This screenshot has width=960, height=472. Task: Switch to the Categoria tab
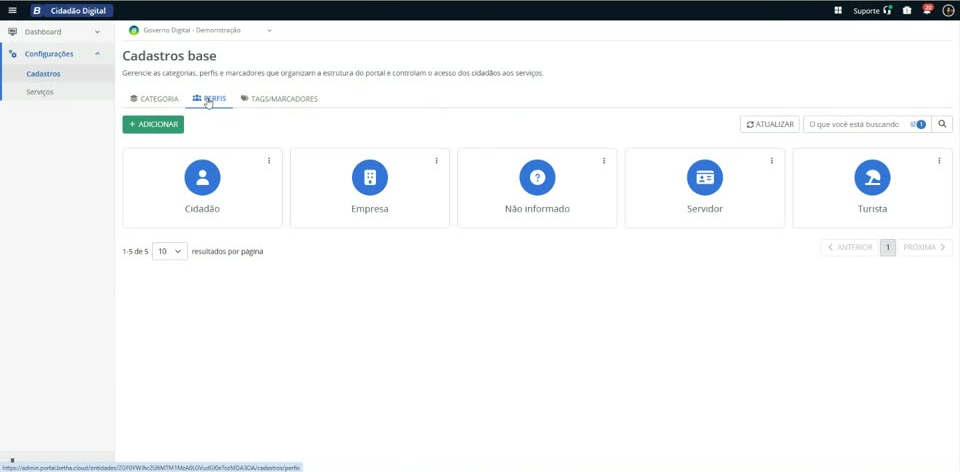(x=154, y=99)
